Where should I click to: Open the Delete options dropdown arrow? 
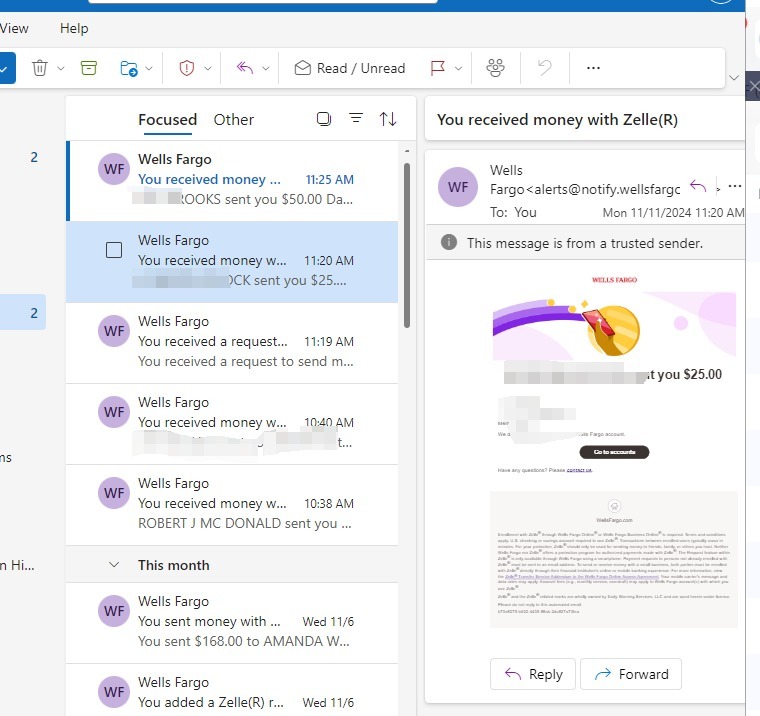pos(61,68)
